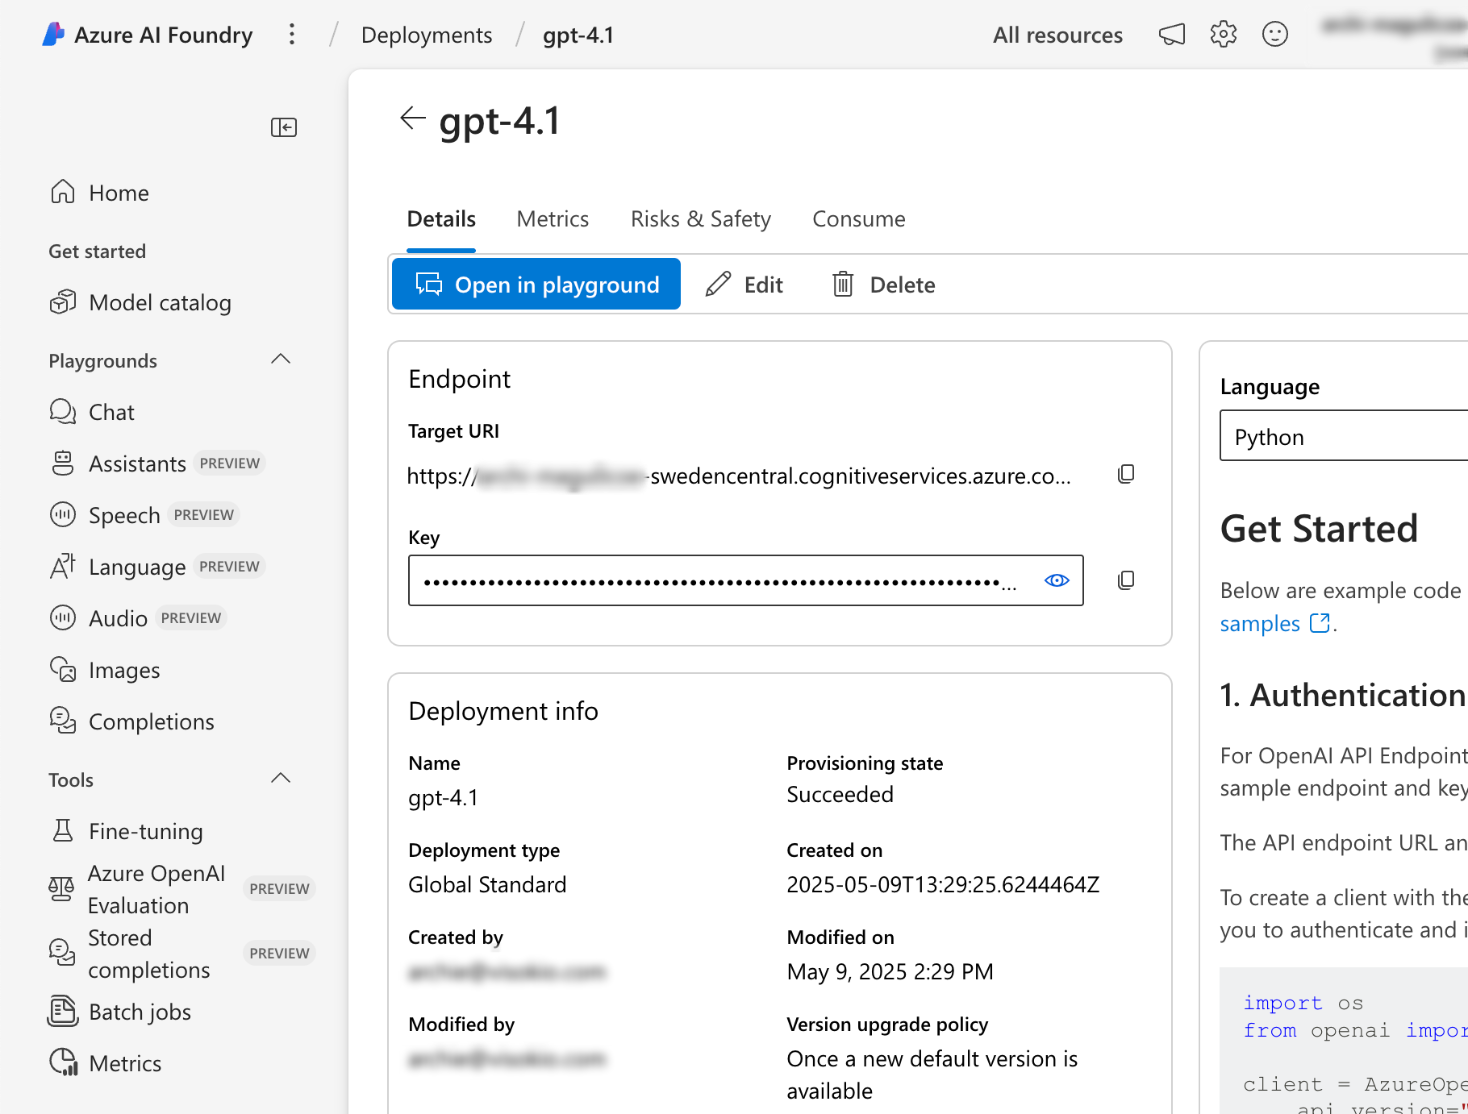Switch to the Details tab
This screenshot has height=1114, width=1468.
point(441,219)
